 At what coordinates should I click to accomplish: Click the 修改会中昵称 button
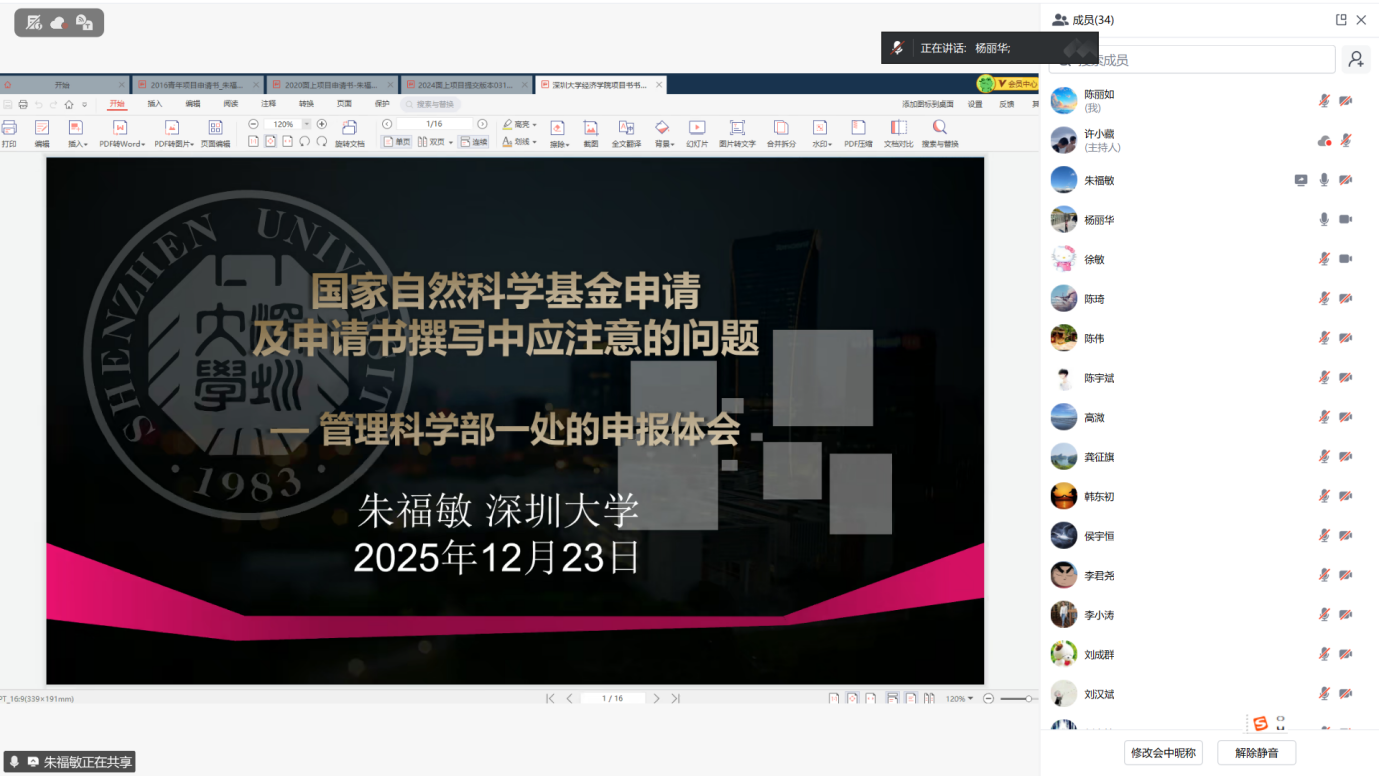1163,753
